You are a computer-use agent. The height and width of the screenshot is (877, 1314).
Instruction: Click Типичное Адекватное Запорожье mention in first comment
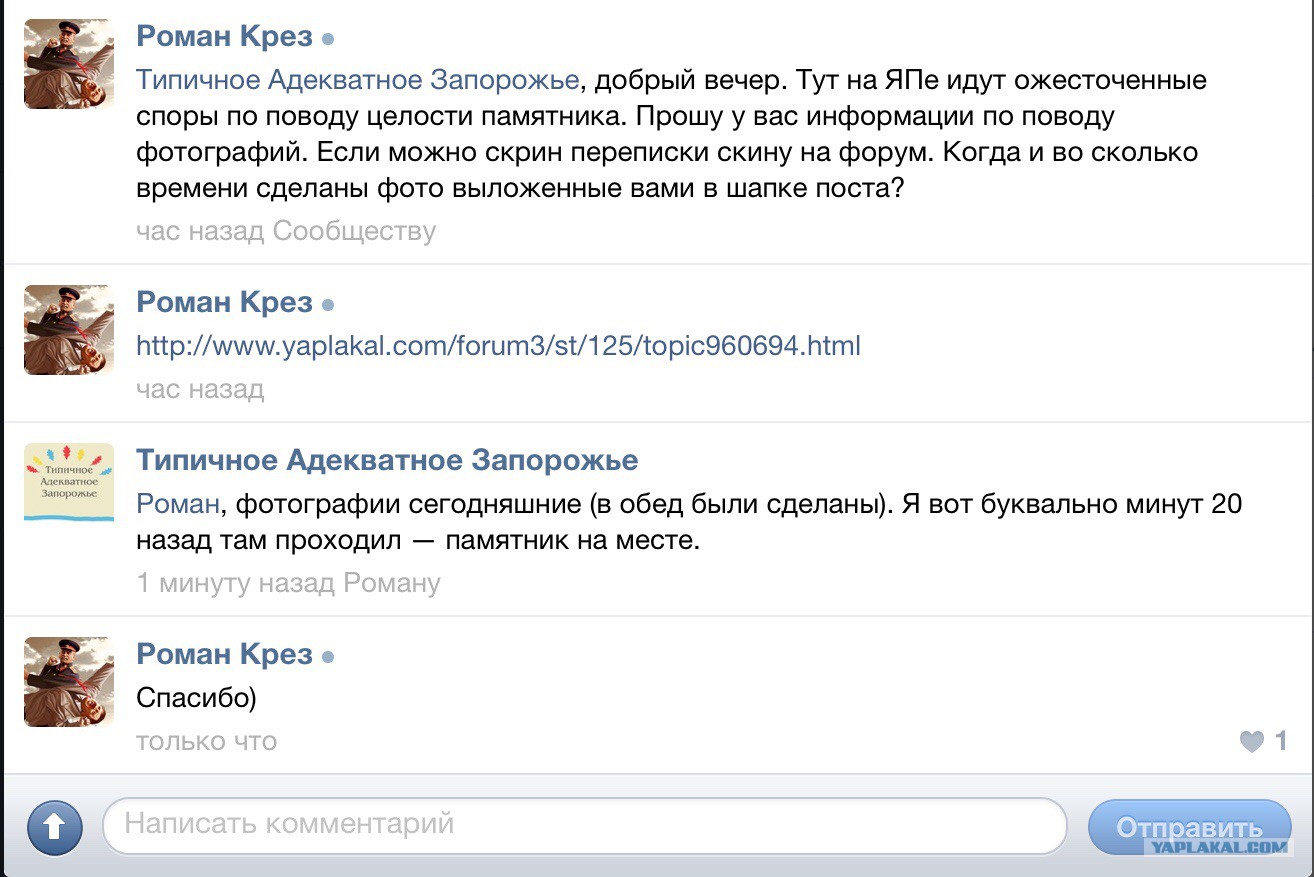coord(357,80)
